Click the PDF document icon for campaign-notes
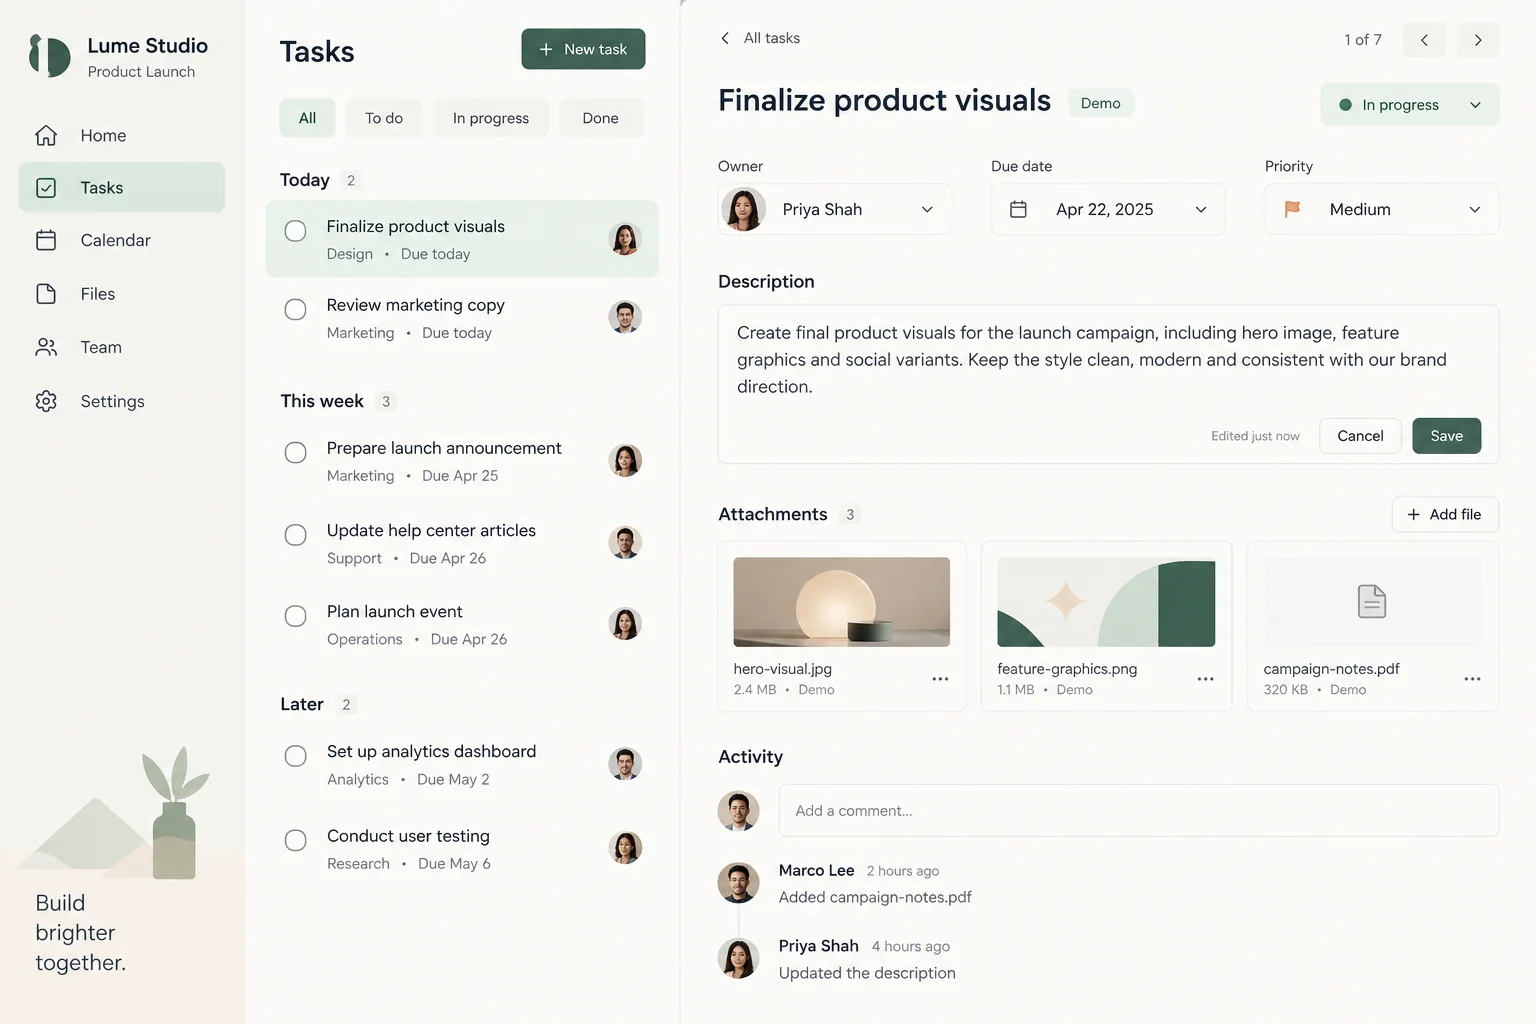 click(x=1372, y=601)
